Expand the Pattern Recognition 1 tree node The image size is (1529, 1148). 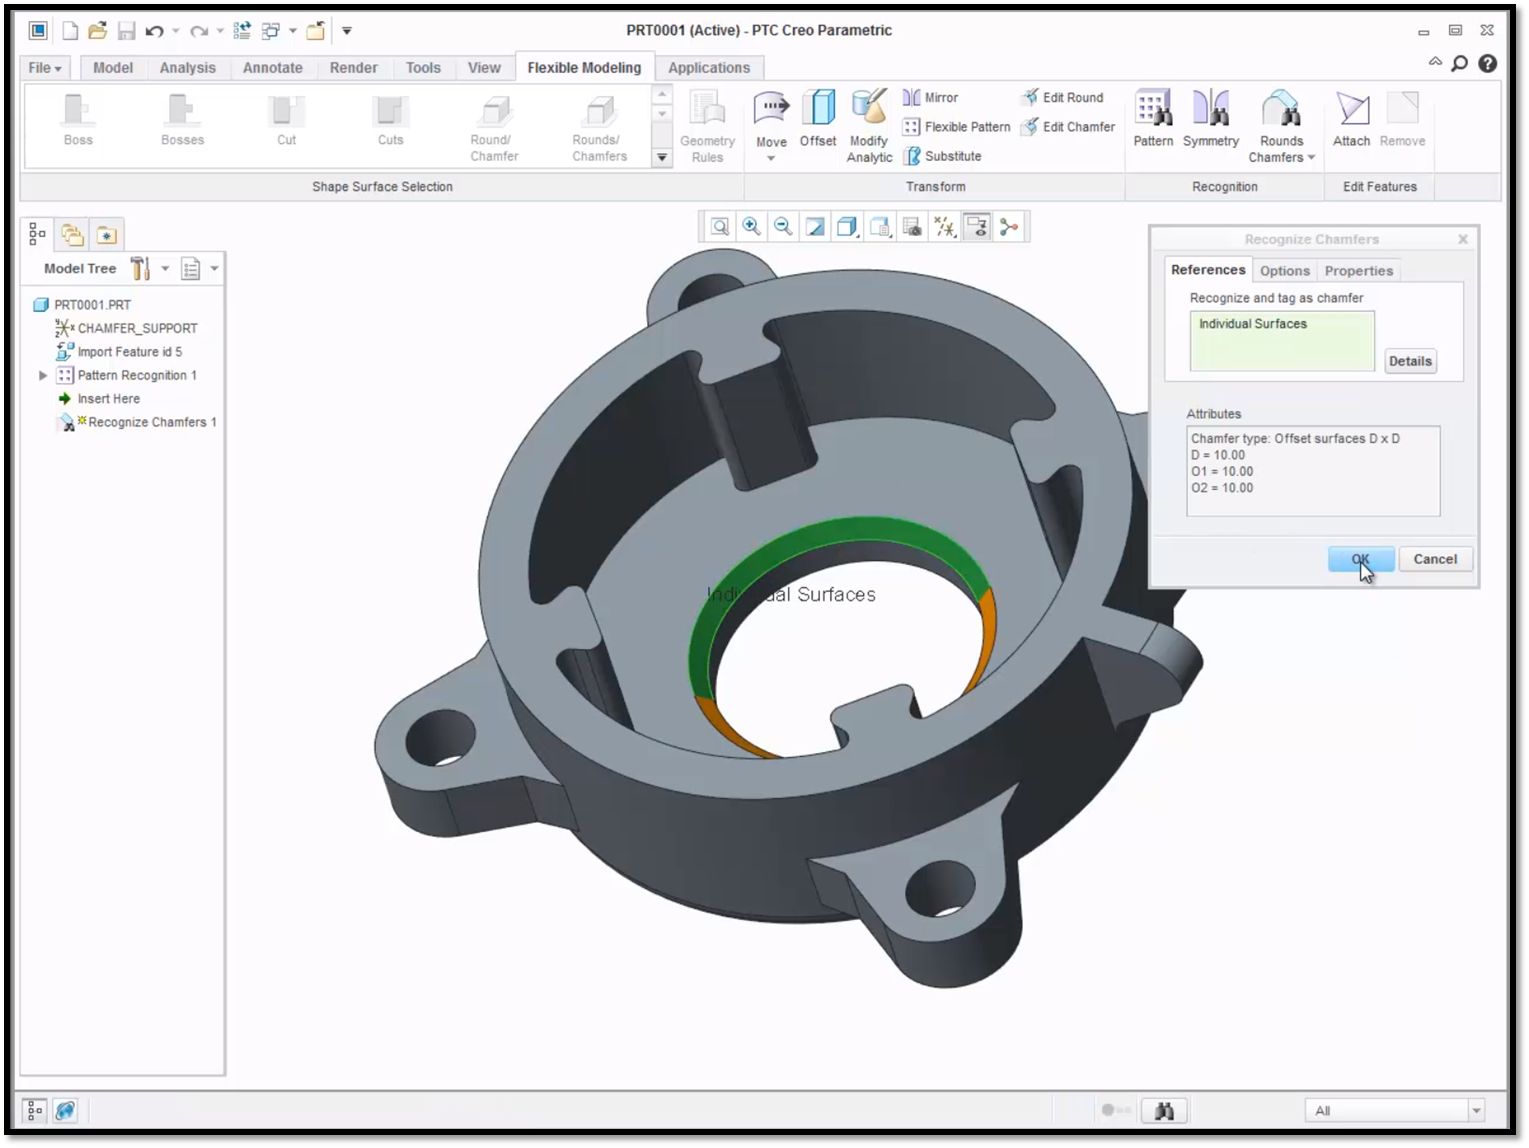43,375
